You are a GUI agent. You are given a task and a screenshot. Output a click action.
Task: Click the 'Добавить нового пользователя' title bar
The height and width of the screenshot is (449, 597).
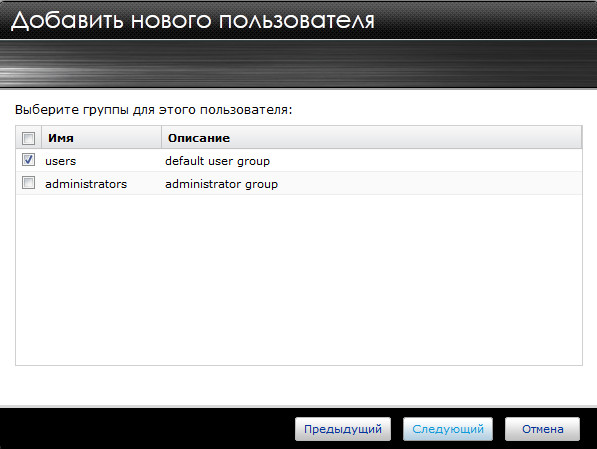(x=298, y=20)
